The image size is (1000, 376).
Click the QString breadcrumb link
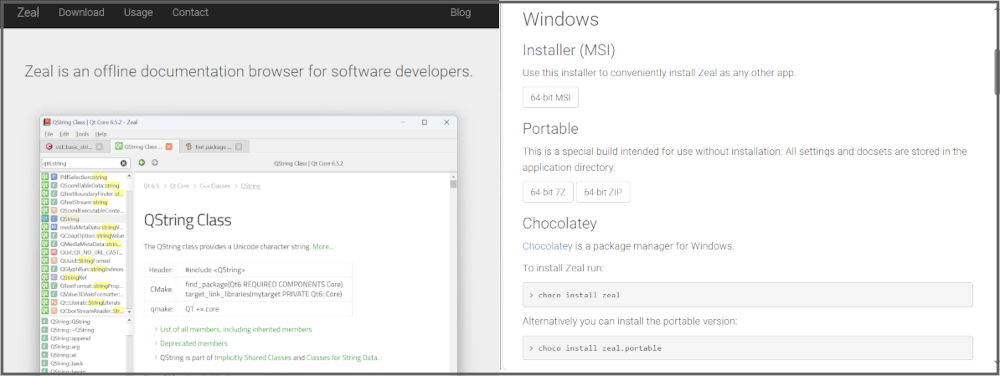pyautogui.click(x=251, y=186)
